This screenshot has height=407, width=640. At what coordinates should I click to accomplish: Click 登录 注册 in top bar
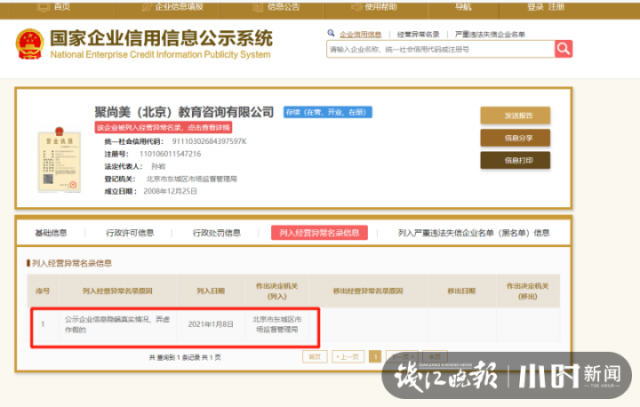[x=546, y=7]
